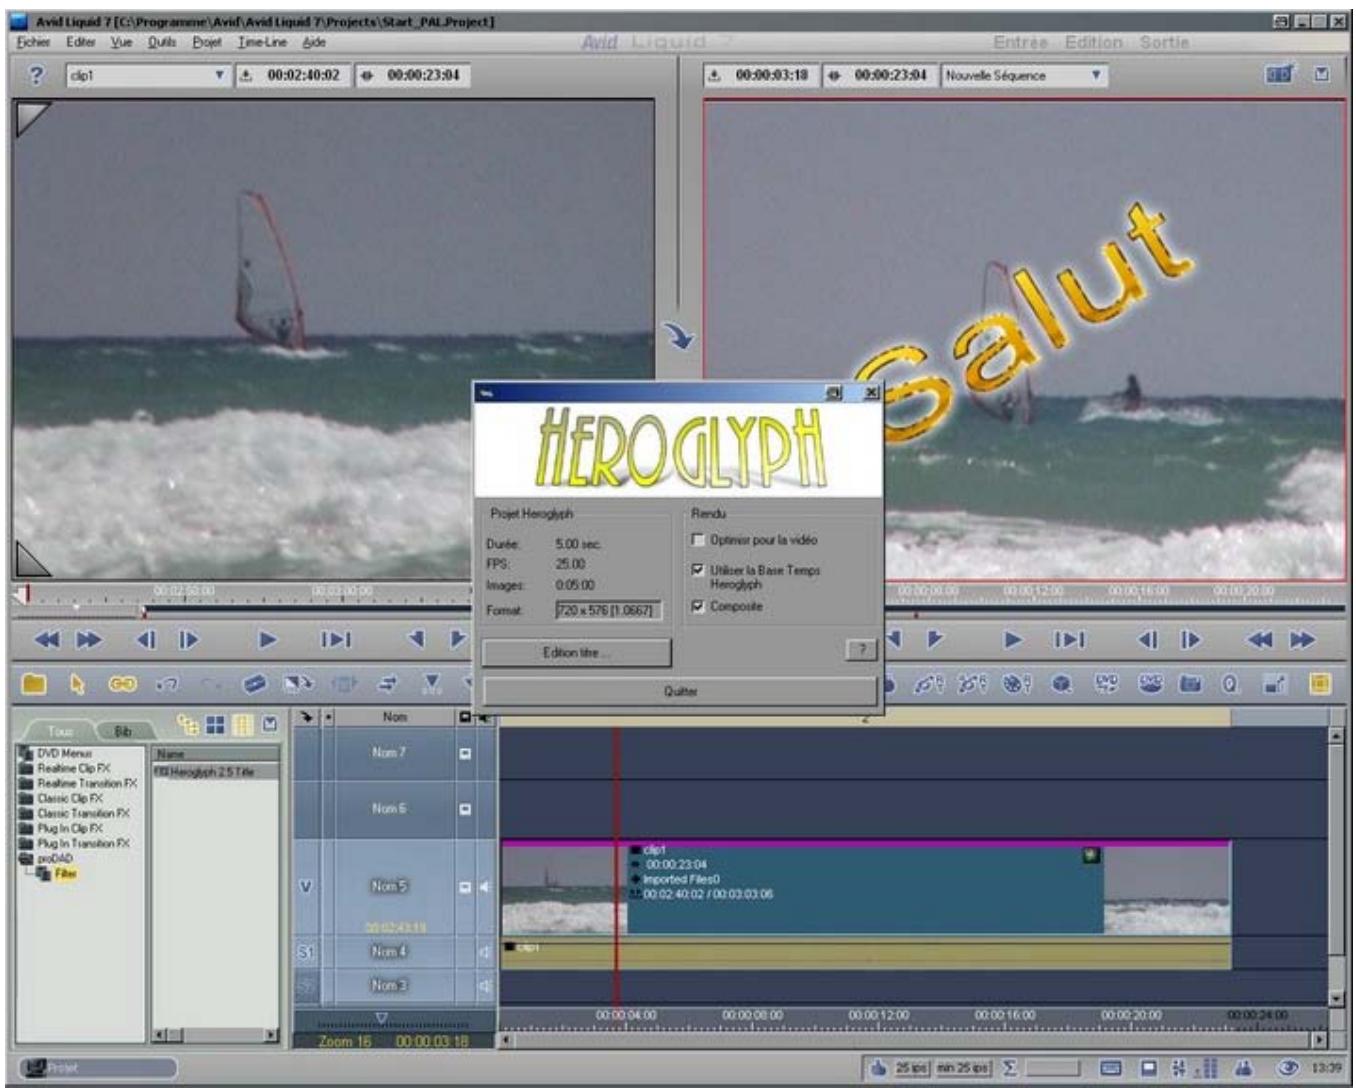Click the tree view icon in library panel
Image resolution: width=1356 pixels, height=1090 pixels.
click(x=187, y=725)
